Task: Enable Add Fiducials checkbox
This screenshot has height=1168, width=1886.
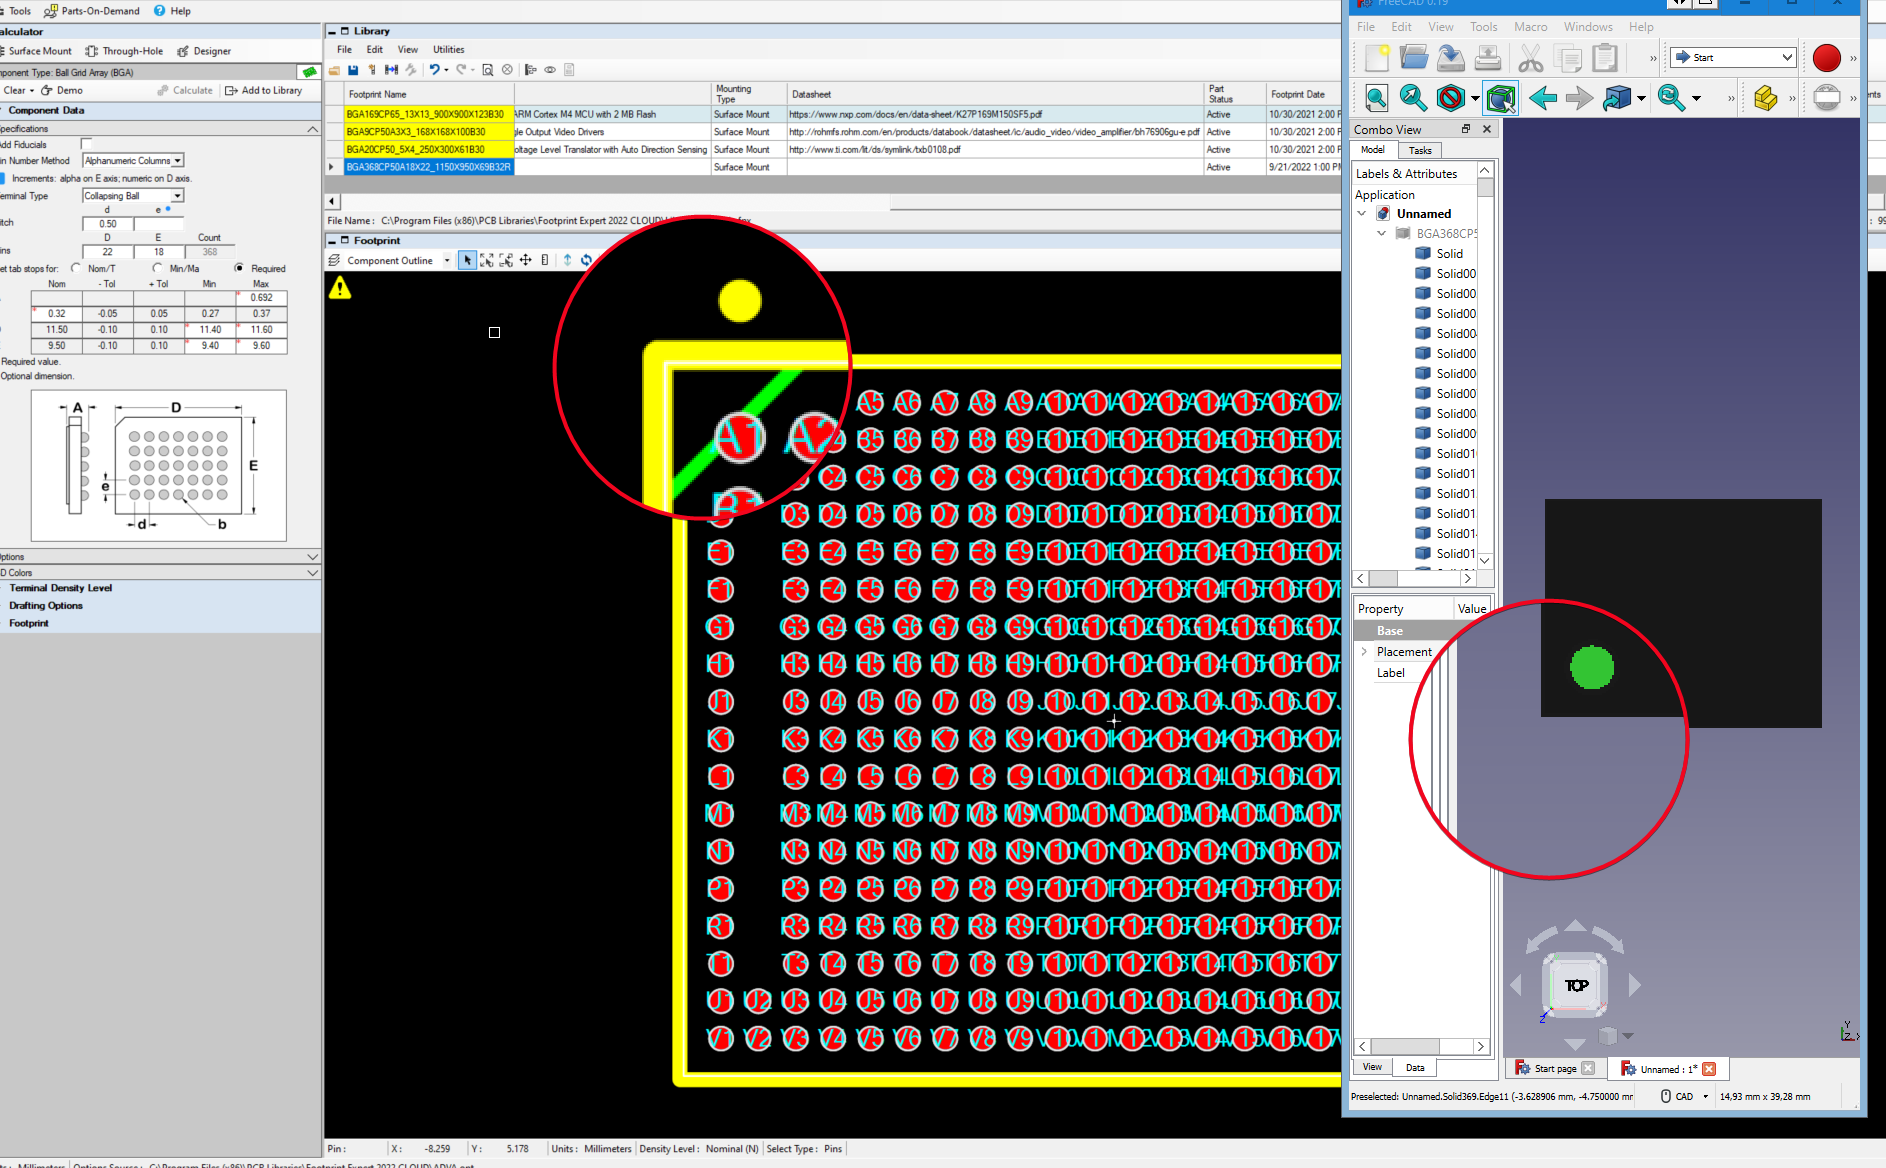Action: coord(86,144)
